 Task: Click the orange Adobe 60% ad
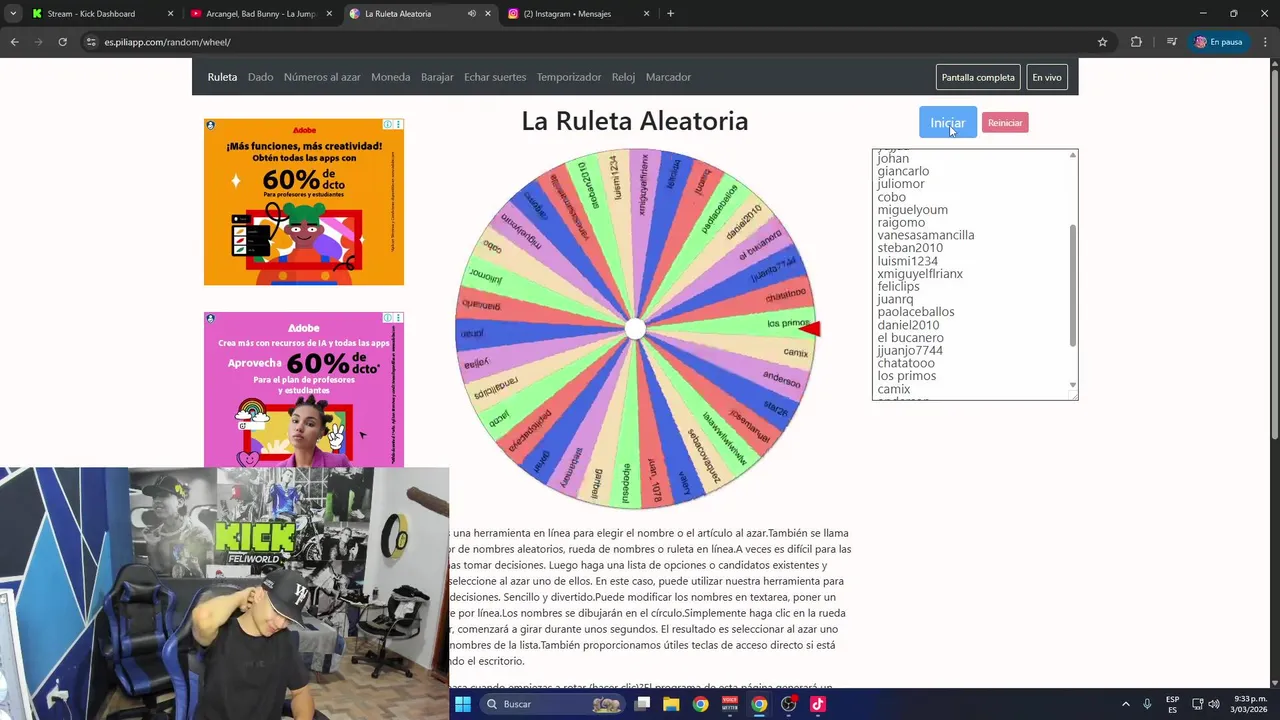pos(304,202)
